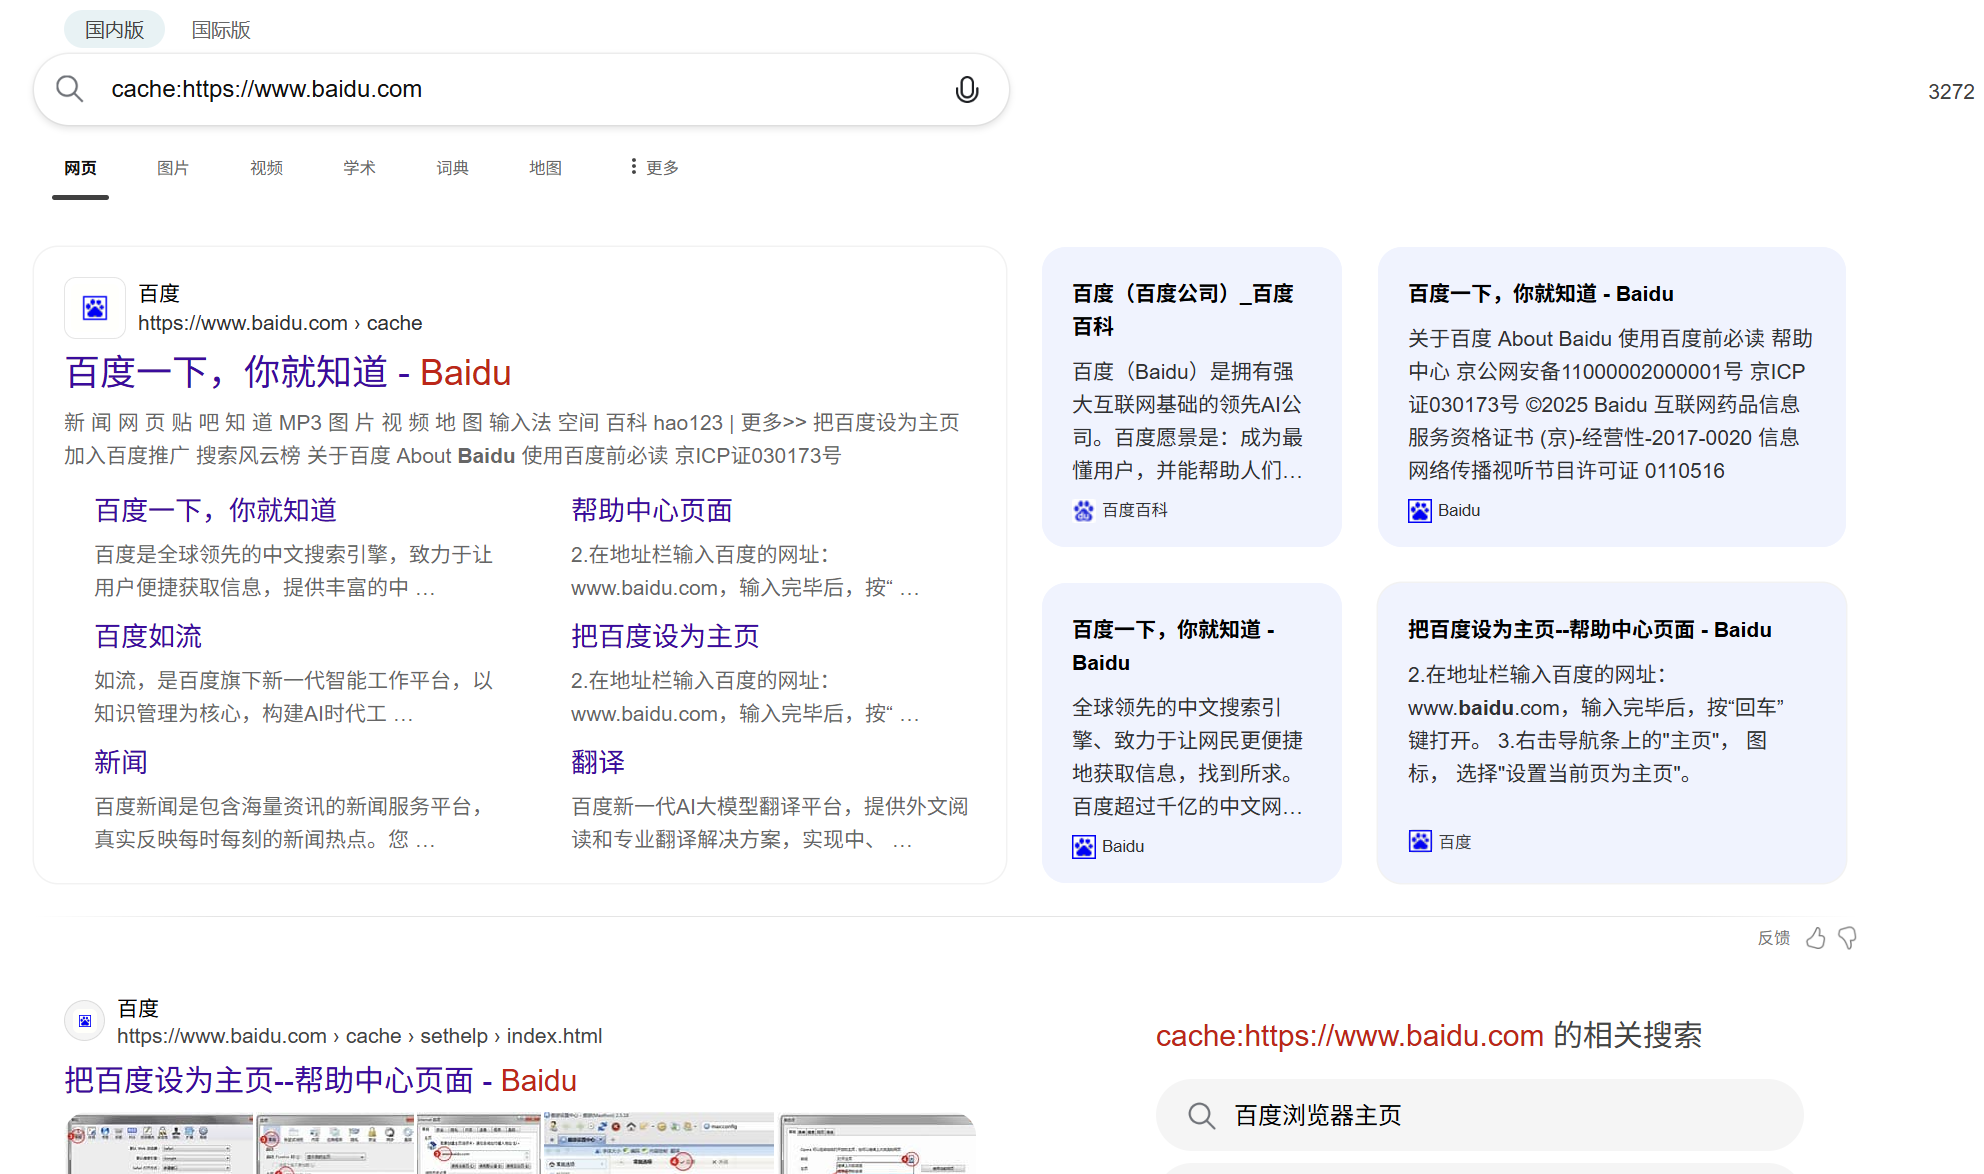The image size is (1984, 1174).
Task: Open the 帮助中心页面 link
Action: [650, 510]
